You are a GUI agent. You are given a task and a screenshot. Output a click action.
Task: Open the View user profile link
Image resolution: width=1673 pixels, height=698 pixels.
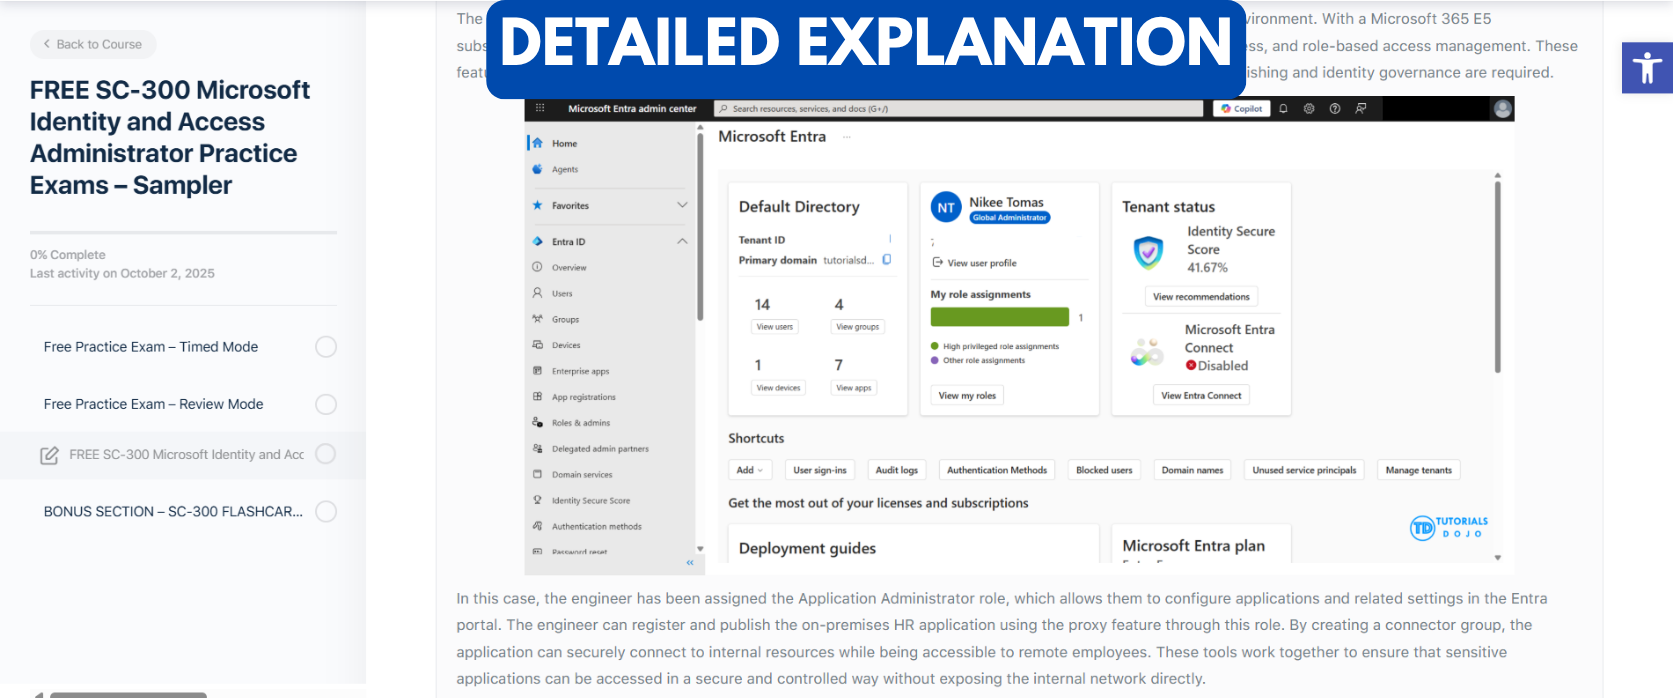pos(974,263)
